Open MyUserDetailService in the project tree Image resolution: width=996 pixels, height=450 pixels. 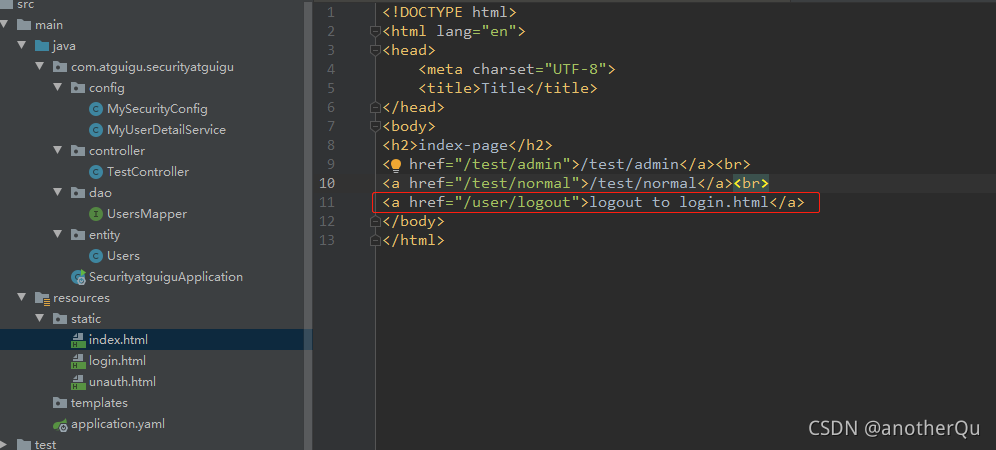point(166,130)
